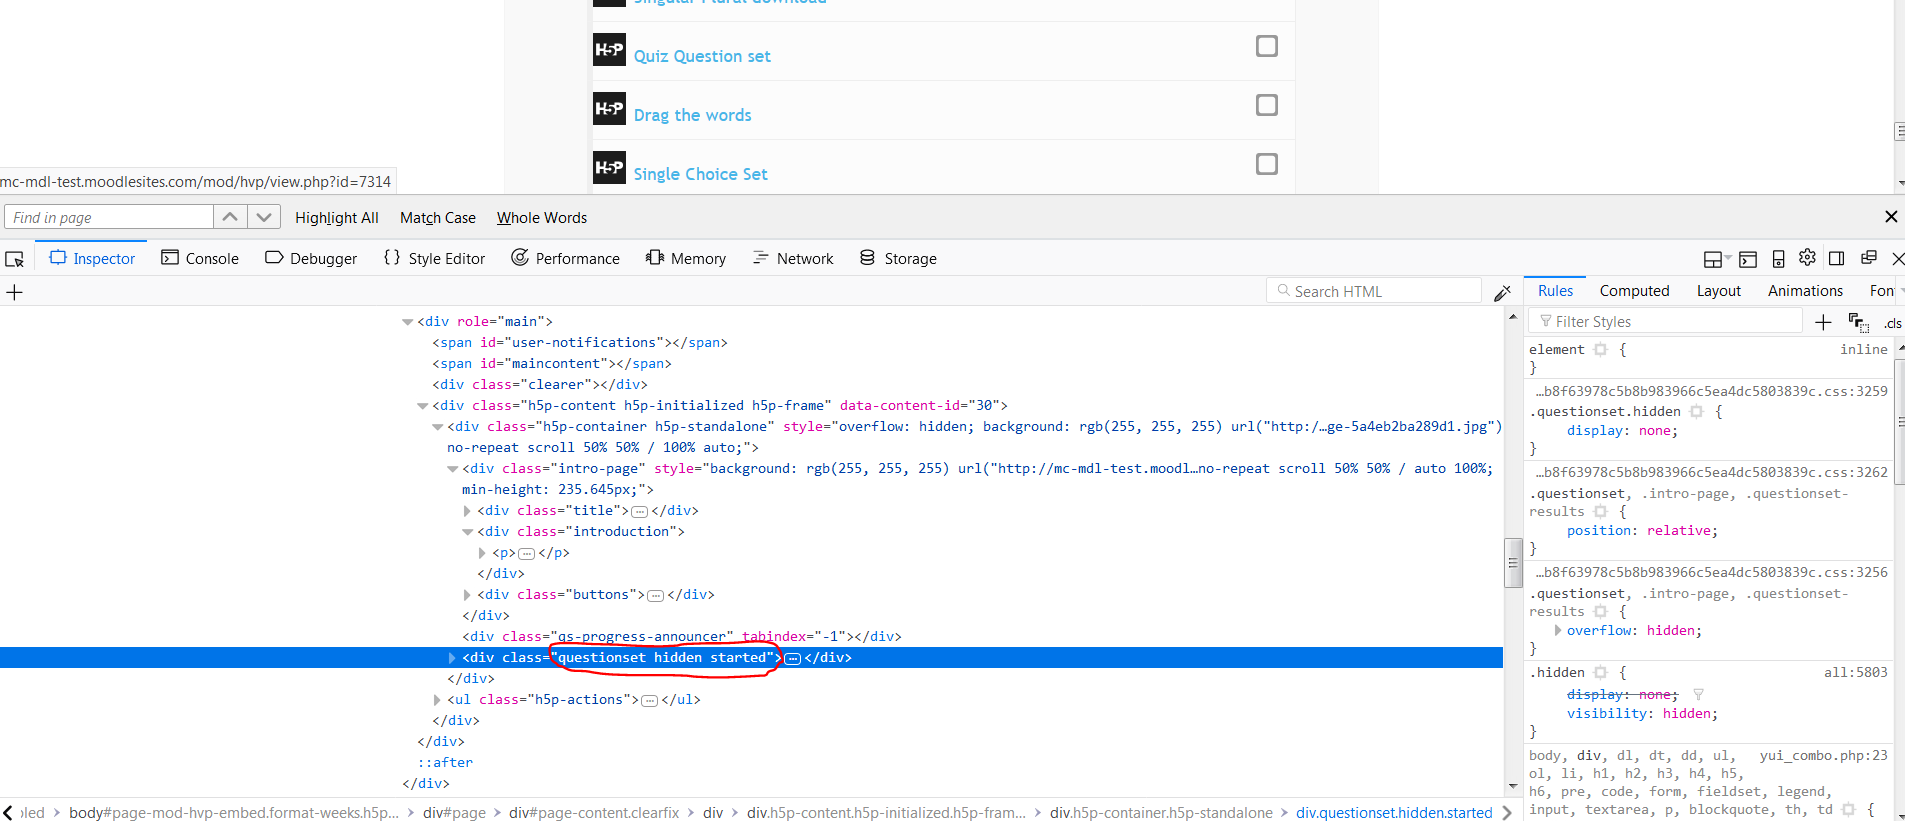Image resolution: width=1905 pixels, height=821 pixels.
Task: Expand the ul h5p-actions node
Action: [437, 700]
